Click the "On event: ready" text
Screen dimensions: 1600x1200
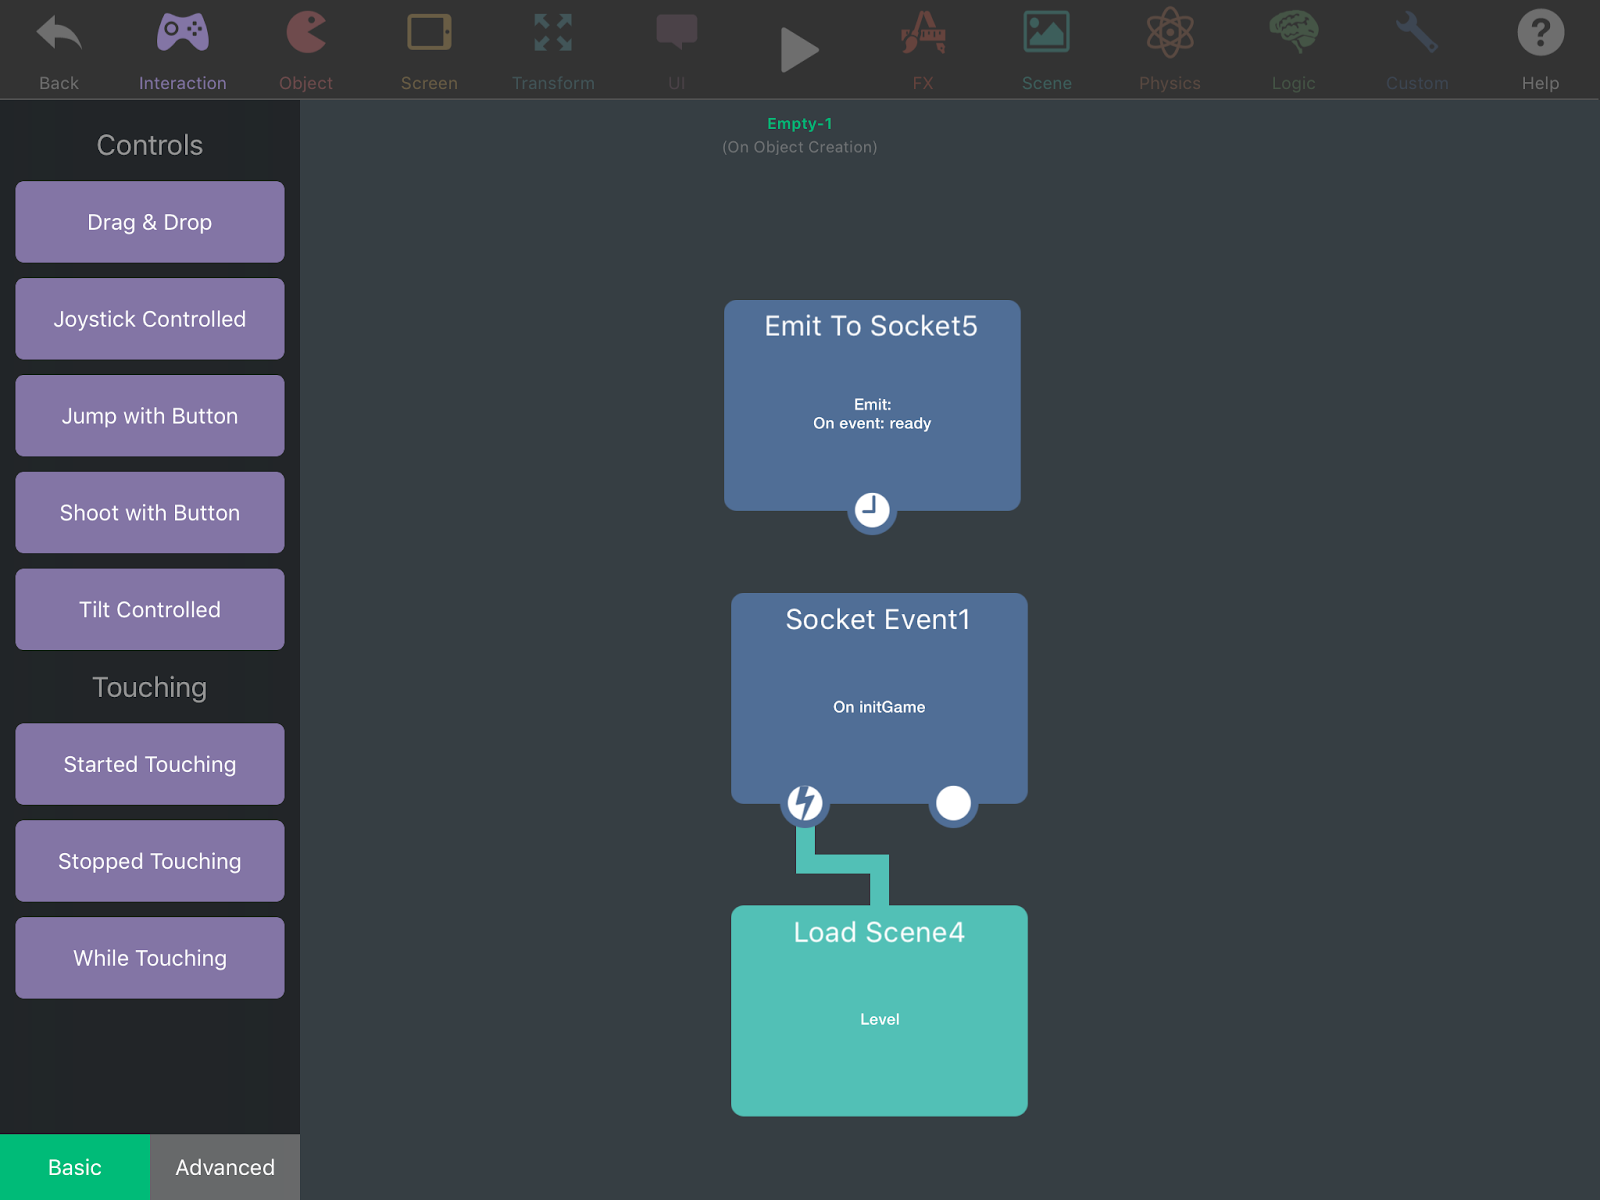[872, 423]
